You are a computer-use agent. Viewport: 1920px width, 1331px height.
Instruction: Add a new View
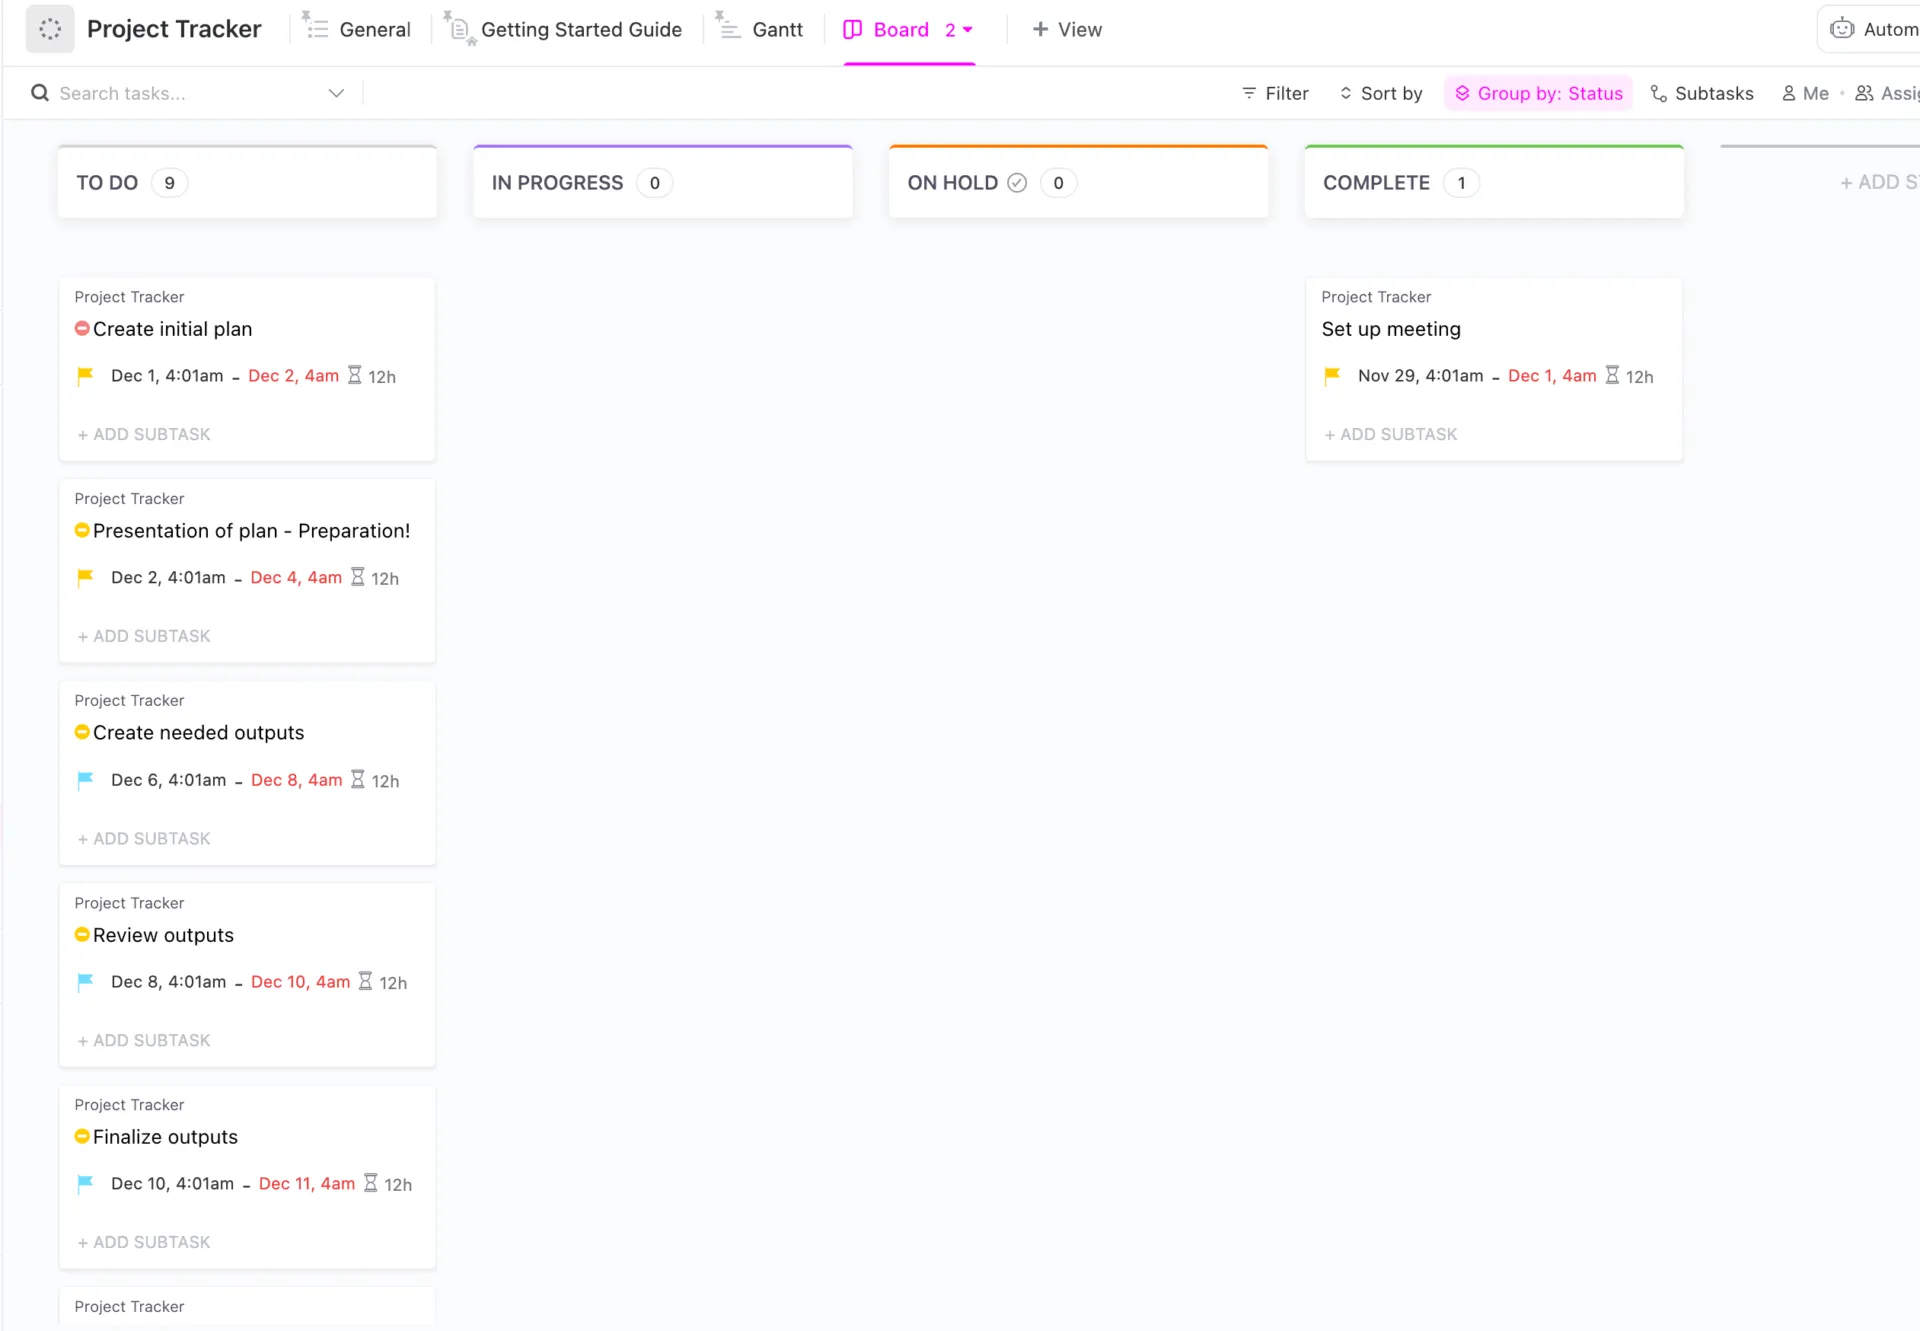pos(1067,30)
